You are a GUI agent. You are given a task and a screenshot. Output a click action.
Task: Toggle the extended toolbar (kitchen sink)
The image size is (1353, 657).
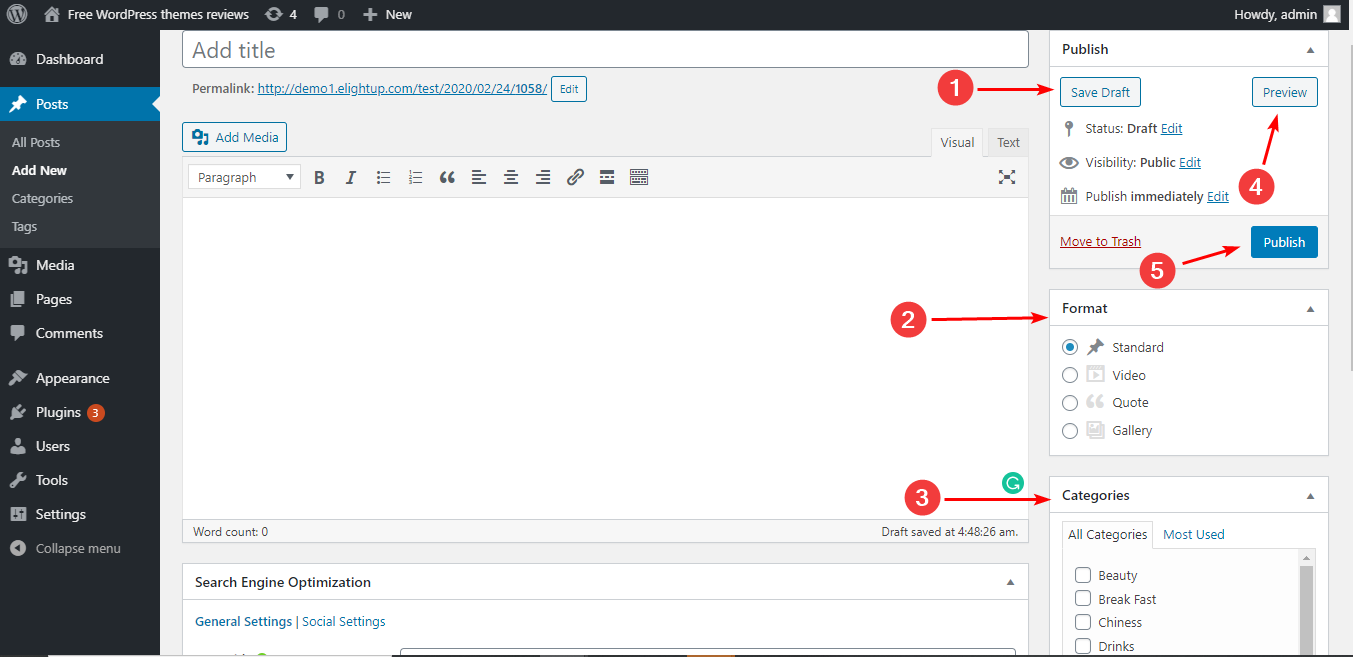tap(639, 177)
